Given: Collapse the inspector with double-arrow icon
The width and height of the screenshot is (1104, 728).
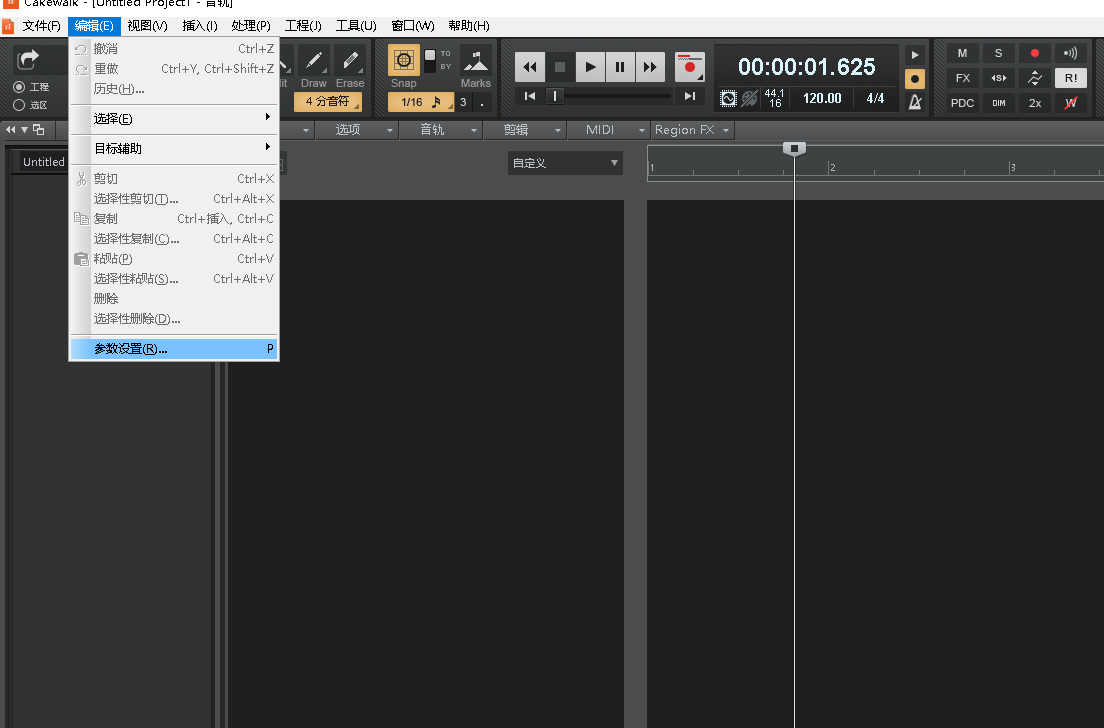Looking at the screenshot, I should [10, 130].
